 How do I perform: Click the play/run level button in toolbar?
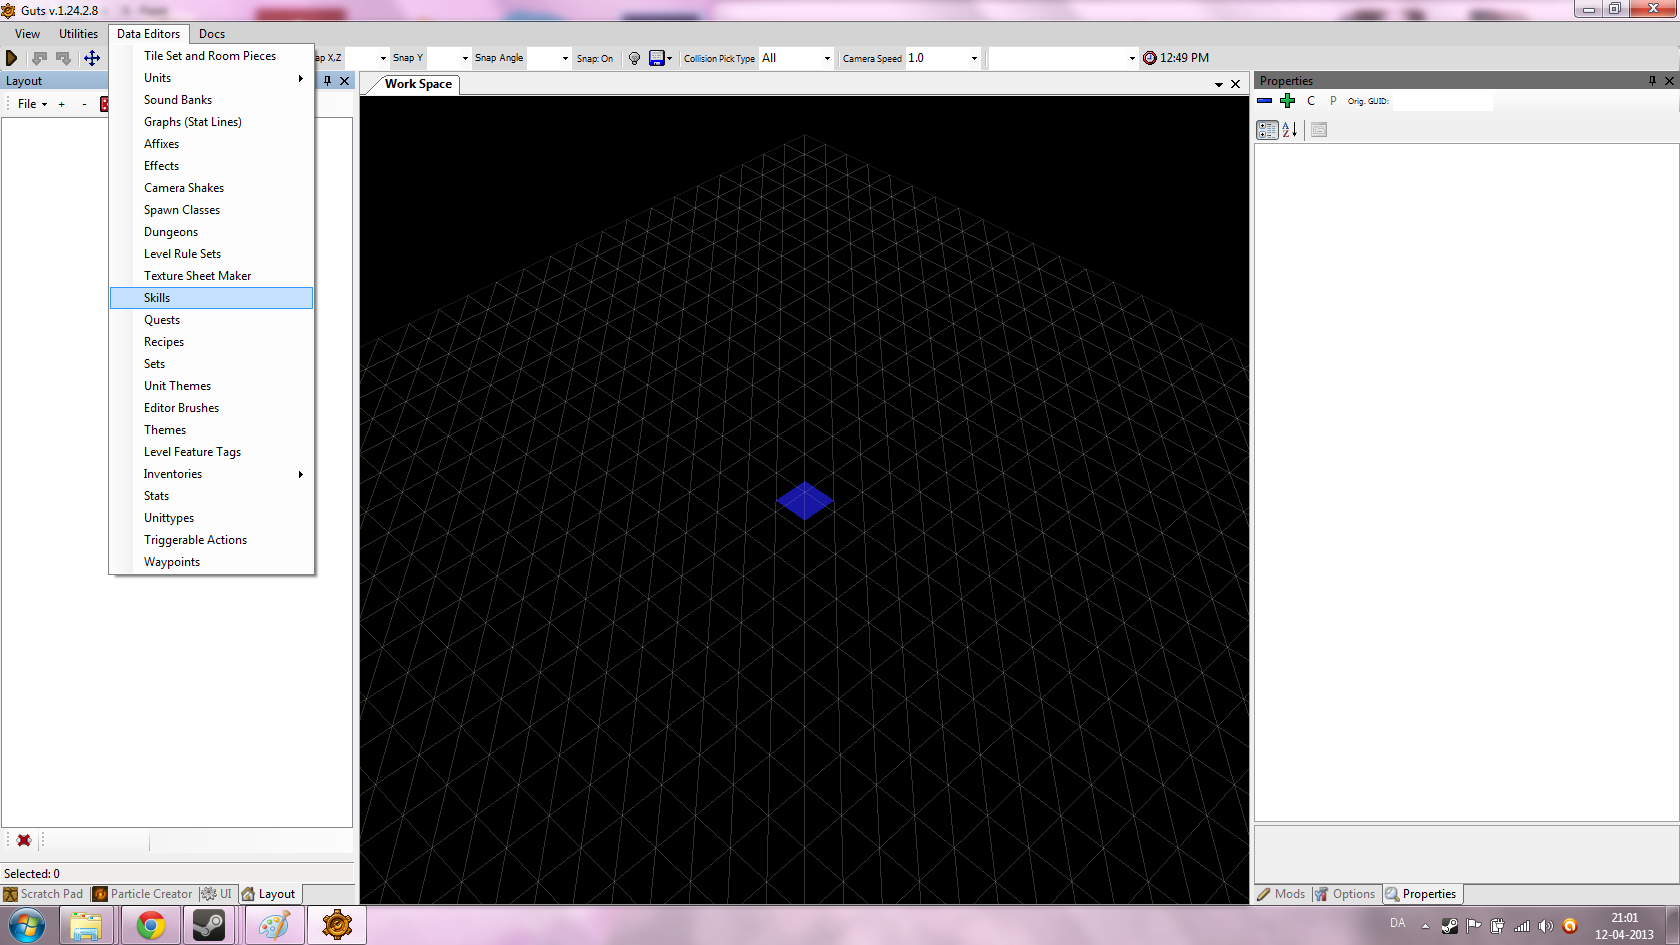pyautogui.click(x=12, y=58)
